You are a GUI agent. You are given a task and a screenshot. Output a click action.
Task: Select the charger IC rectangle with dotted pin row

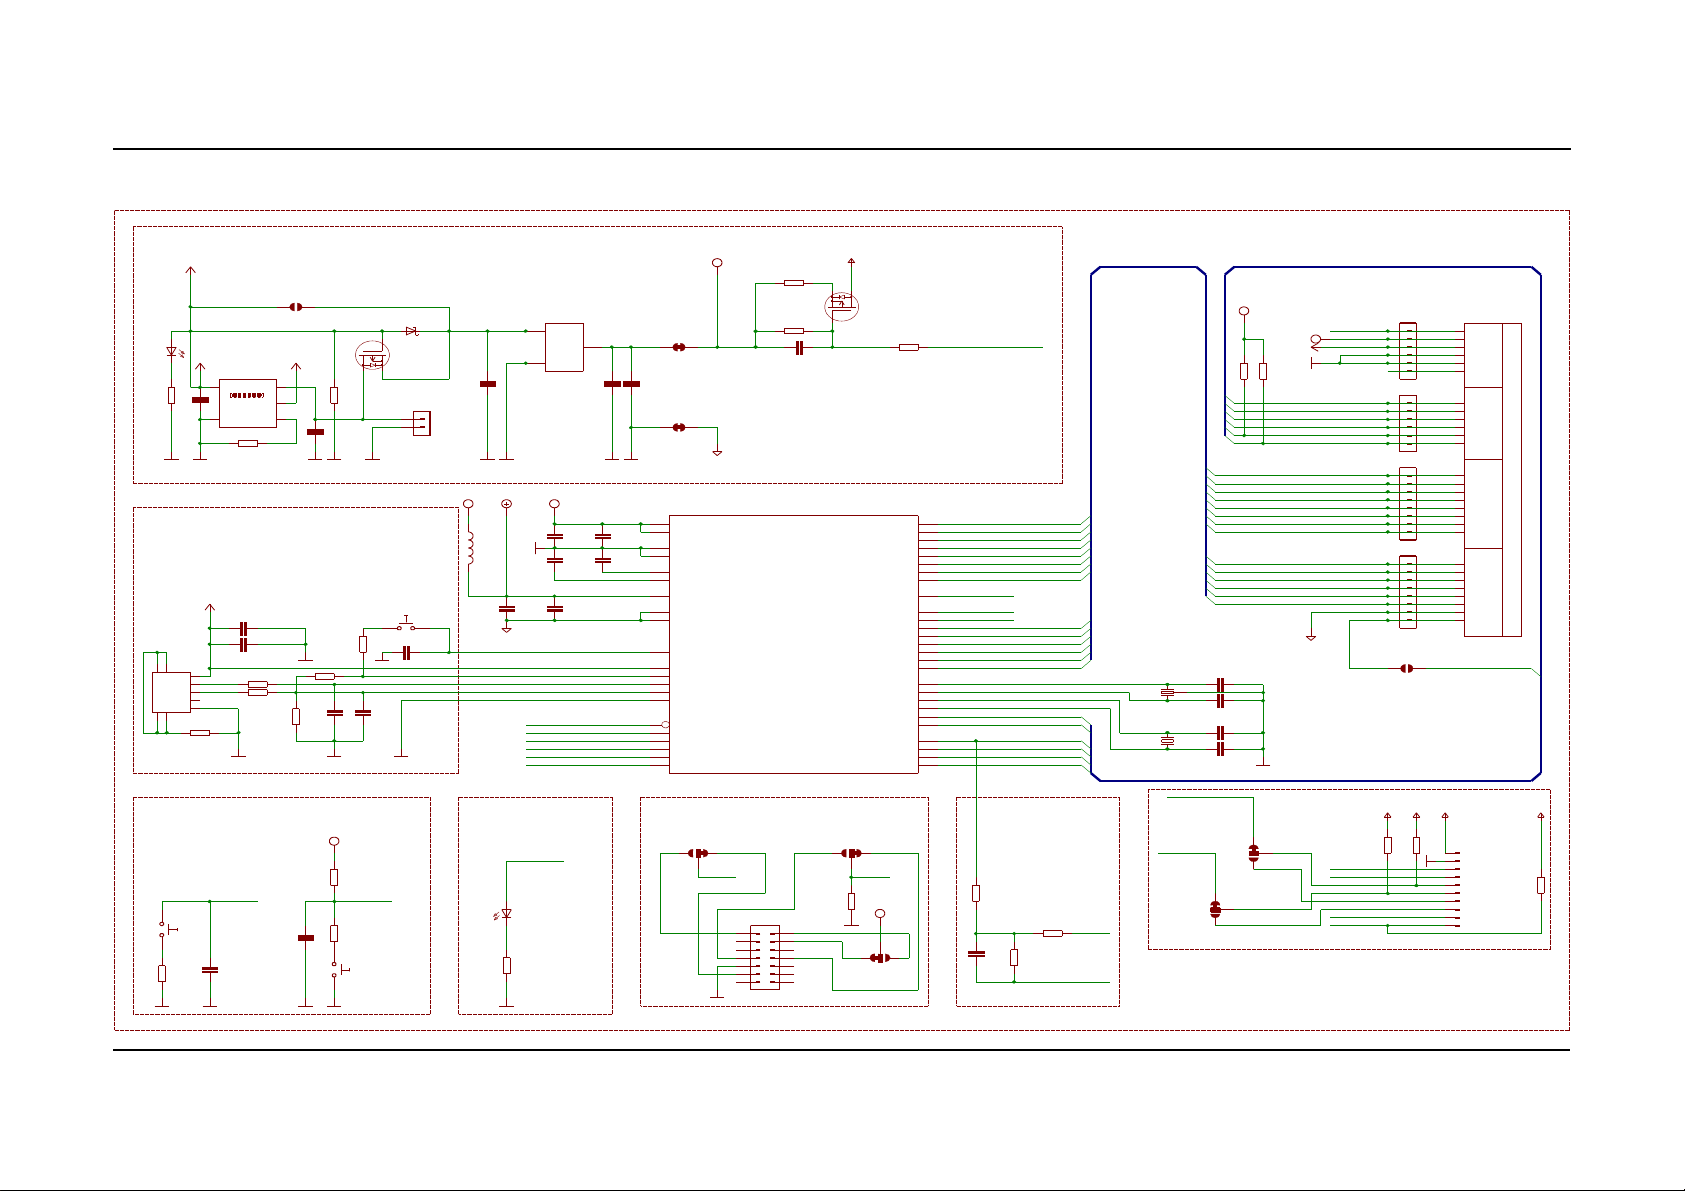tap(248, 403)
